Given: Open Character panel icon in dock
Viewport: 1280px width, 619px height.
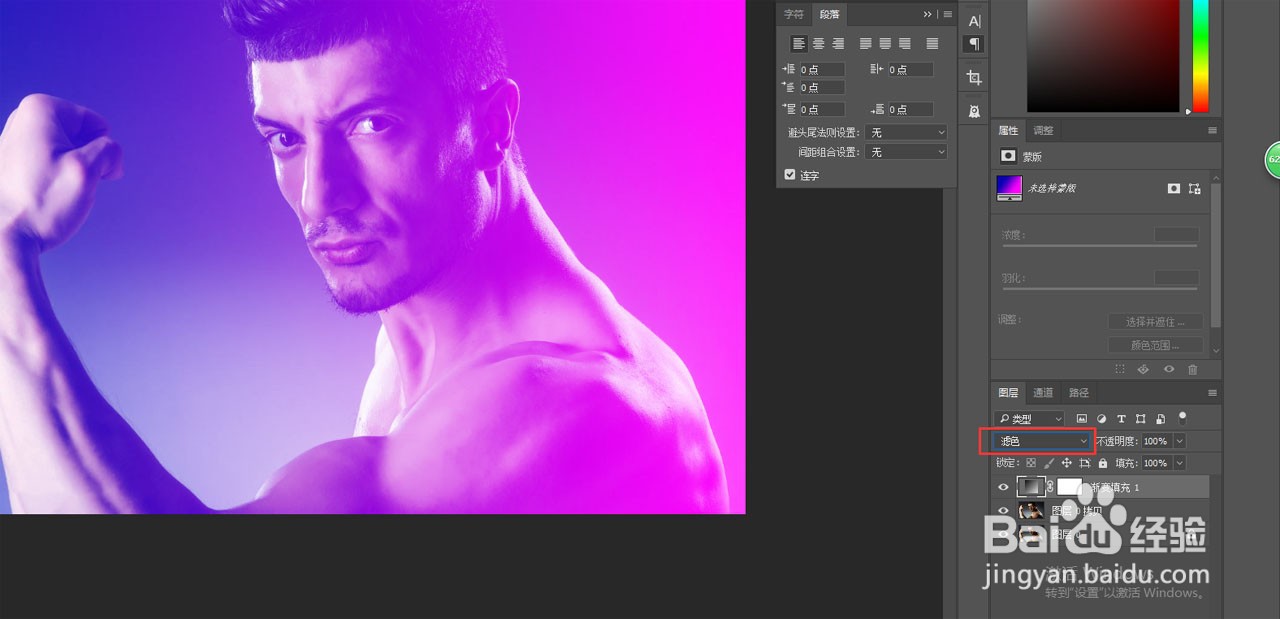Looking at the screenshot, I should tap(974, 20).
